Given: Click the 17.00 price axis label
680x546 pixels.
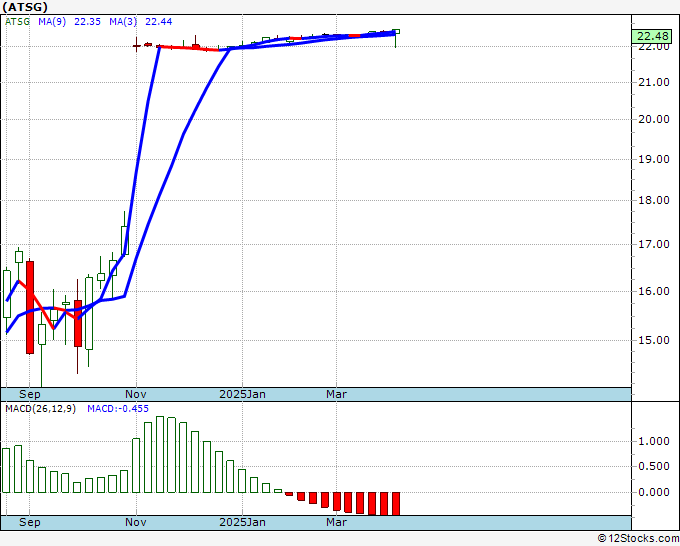Looking at the screenshot, I should pos(654,244).
